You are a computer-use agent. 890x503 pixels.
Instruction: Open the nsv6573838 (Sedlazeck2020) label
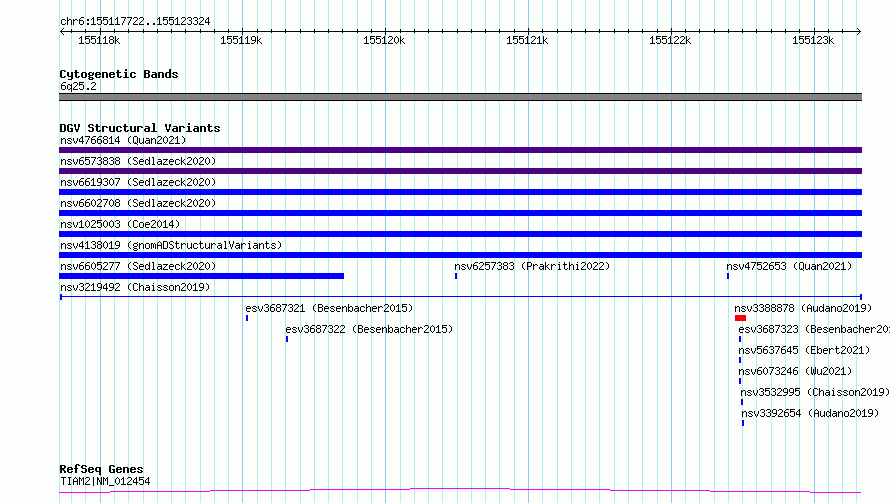[138, 161]
